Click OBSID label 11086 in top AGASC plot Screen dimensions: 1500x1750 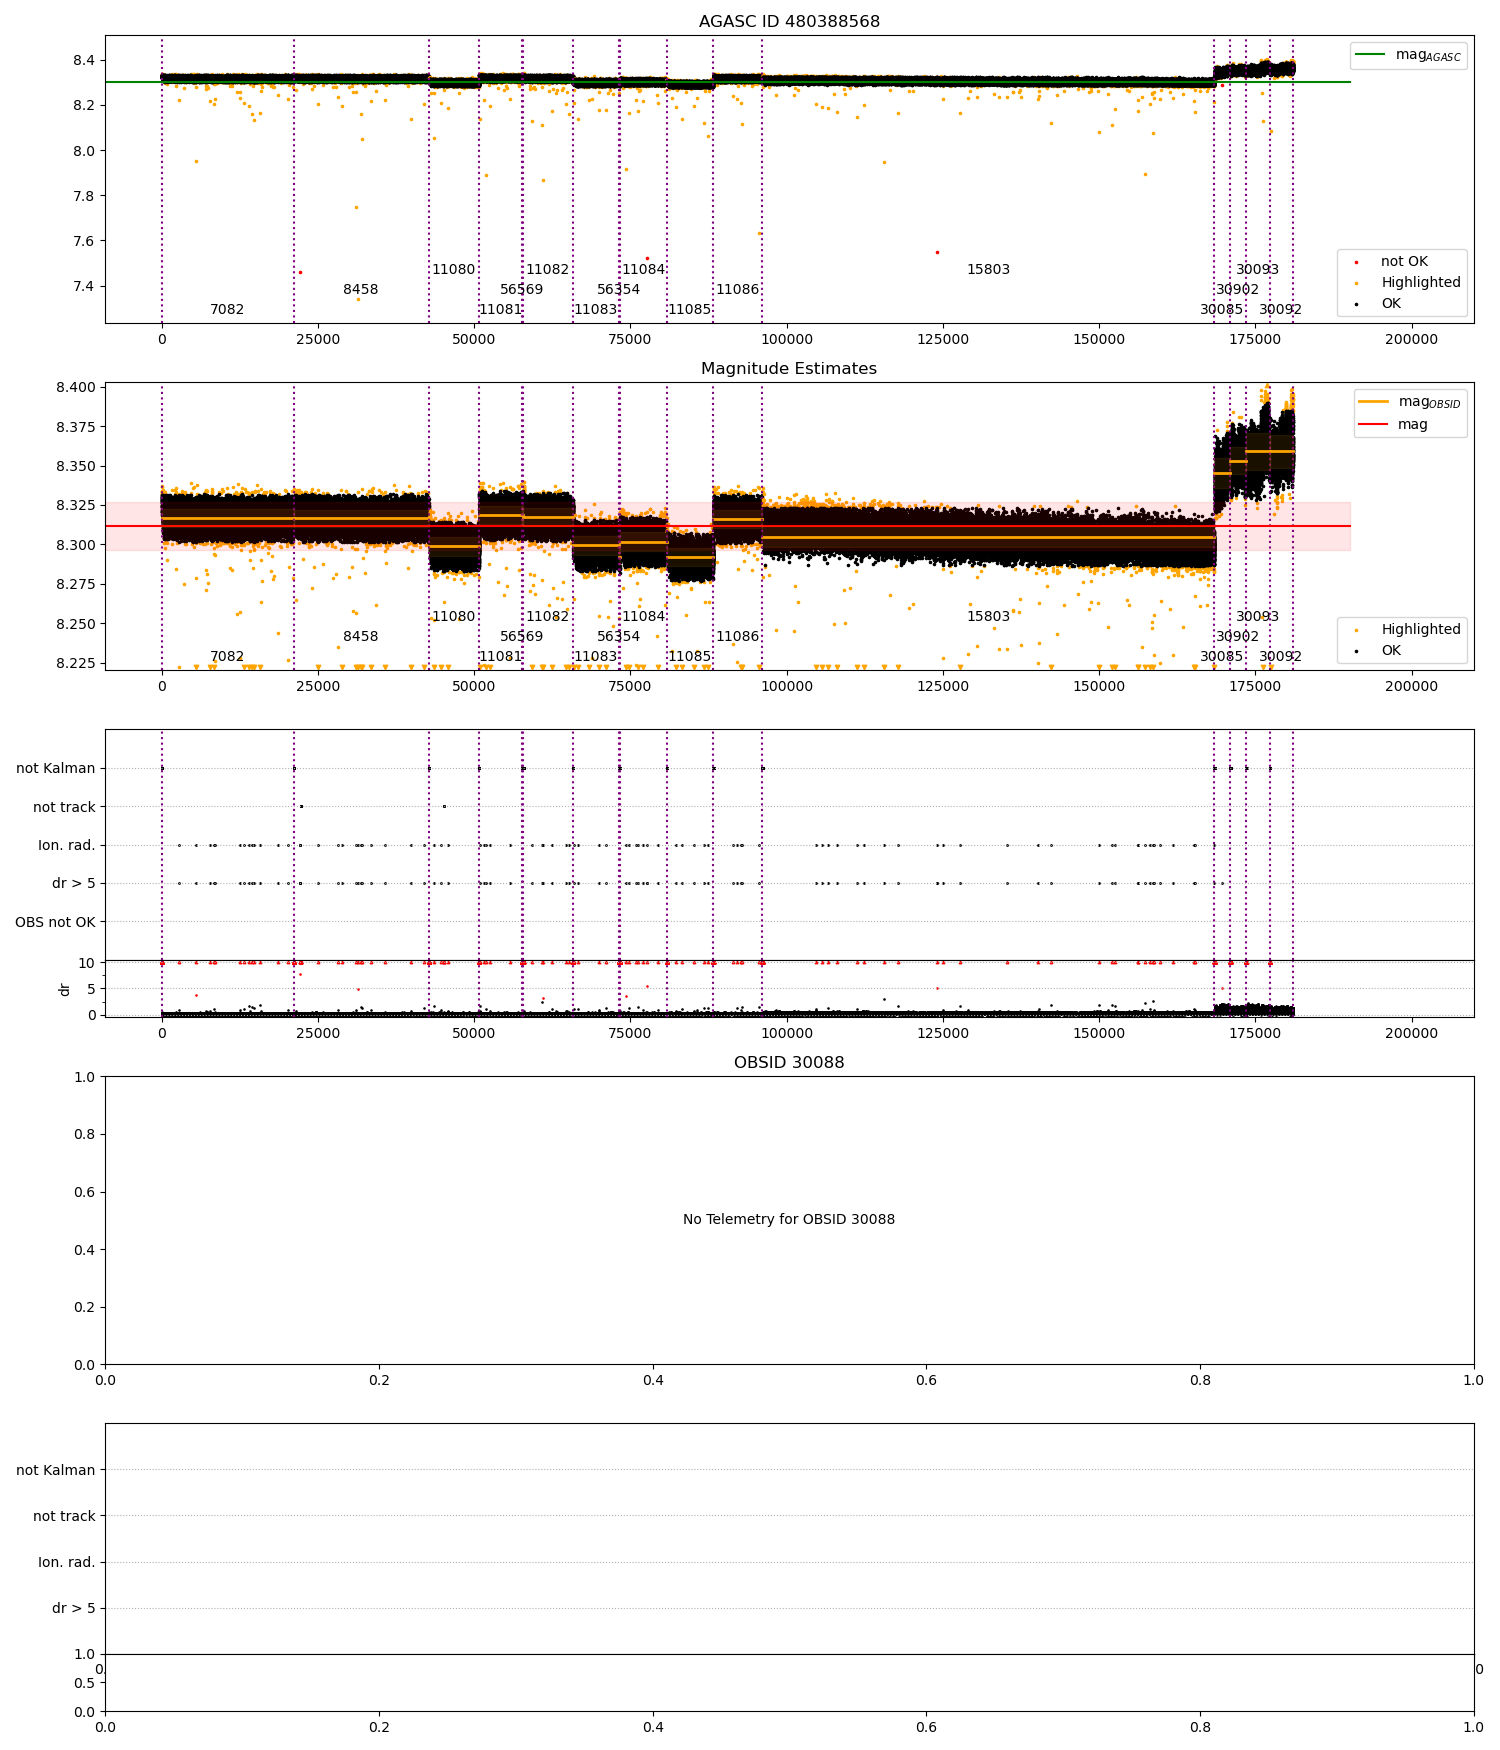[738, 289]
